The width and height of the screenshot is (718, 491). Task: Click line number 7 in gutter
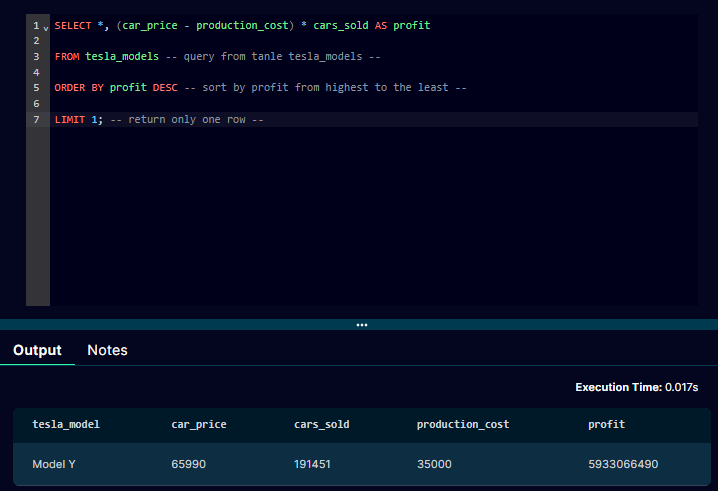(x=36, y=120)
